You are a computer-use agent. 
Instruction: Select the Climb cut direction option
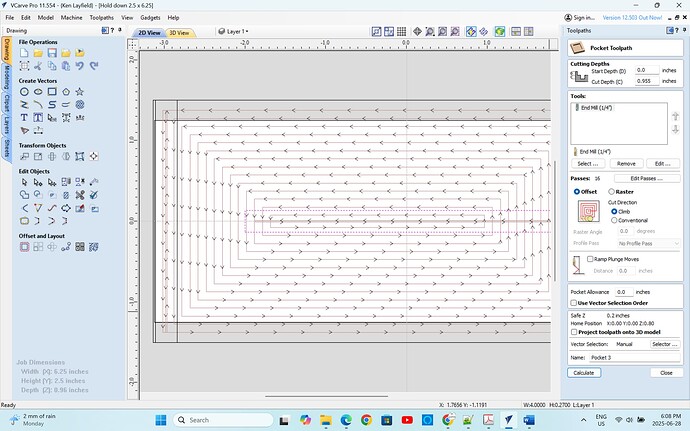(x=614, y=212)
